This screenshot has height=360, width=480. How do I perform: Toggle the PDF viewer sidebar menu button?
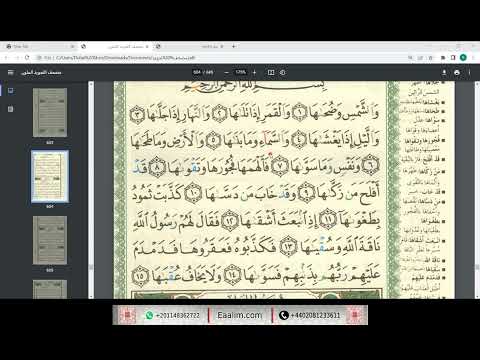coord(11,72)
